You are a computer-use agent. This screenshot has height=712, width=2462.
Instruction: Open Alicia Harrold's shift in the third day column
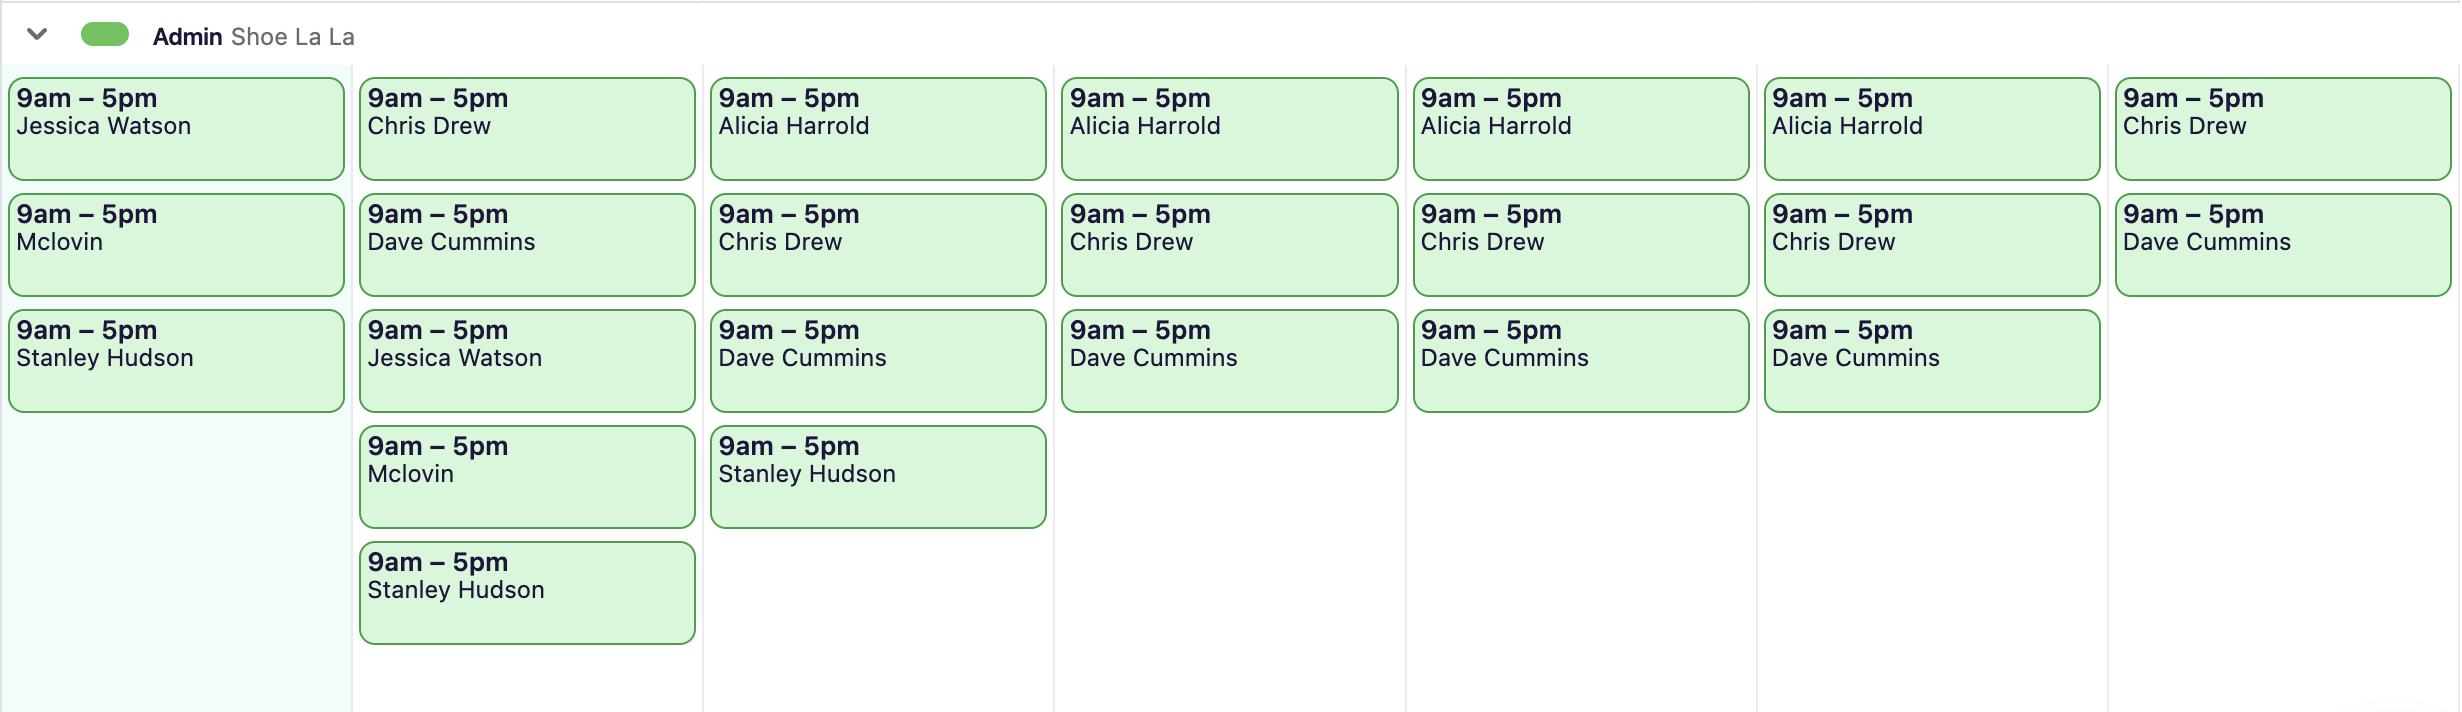pyautogui.click(x=878, y=129)
